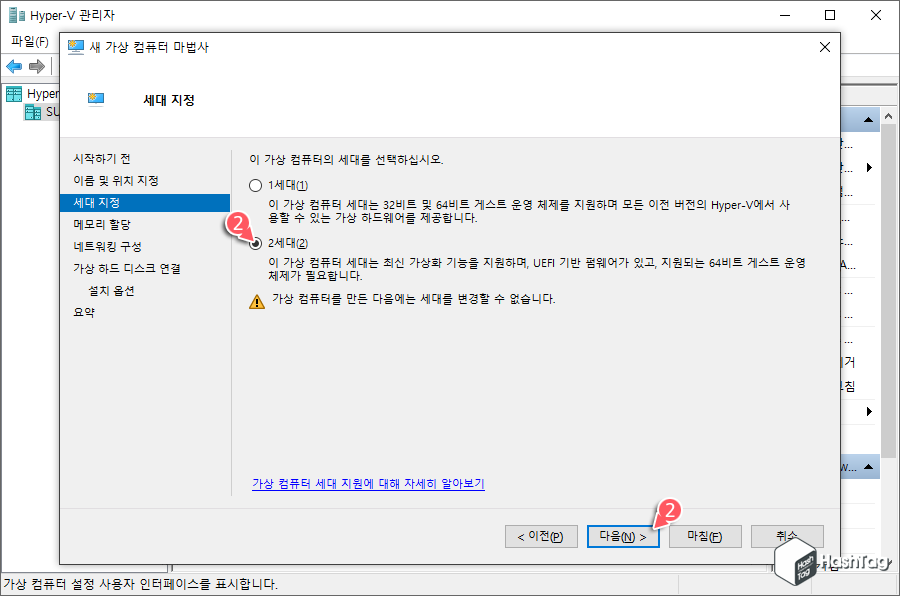
Task: Click the 취소 button
Action: 787,536
